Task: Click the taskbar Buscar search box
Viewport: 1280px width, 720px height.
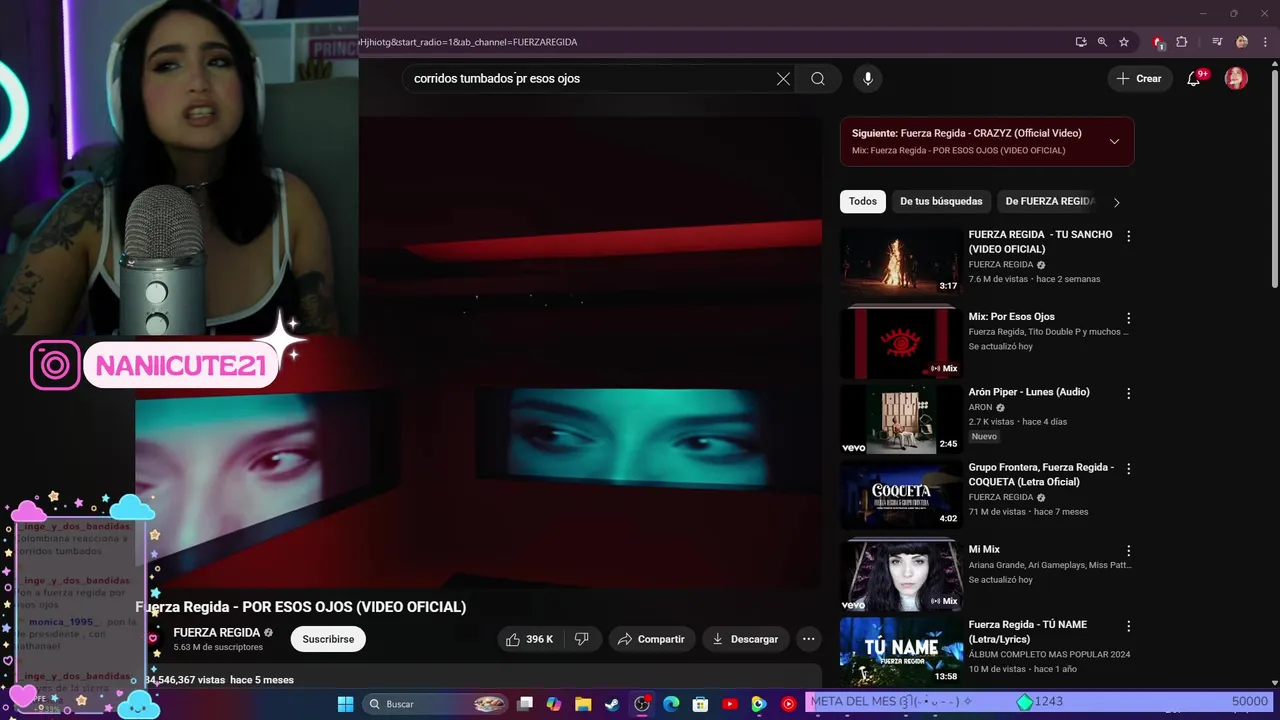Action: [435, 704]
